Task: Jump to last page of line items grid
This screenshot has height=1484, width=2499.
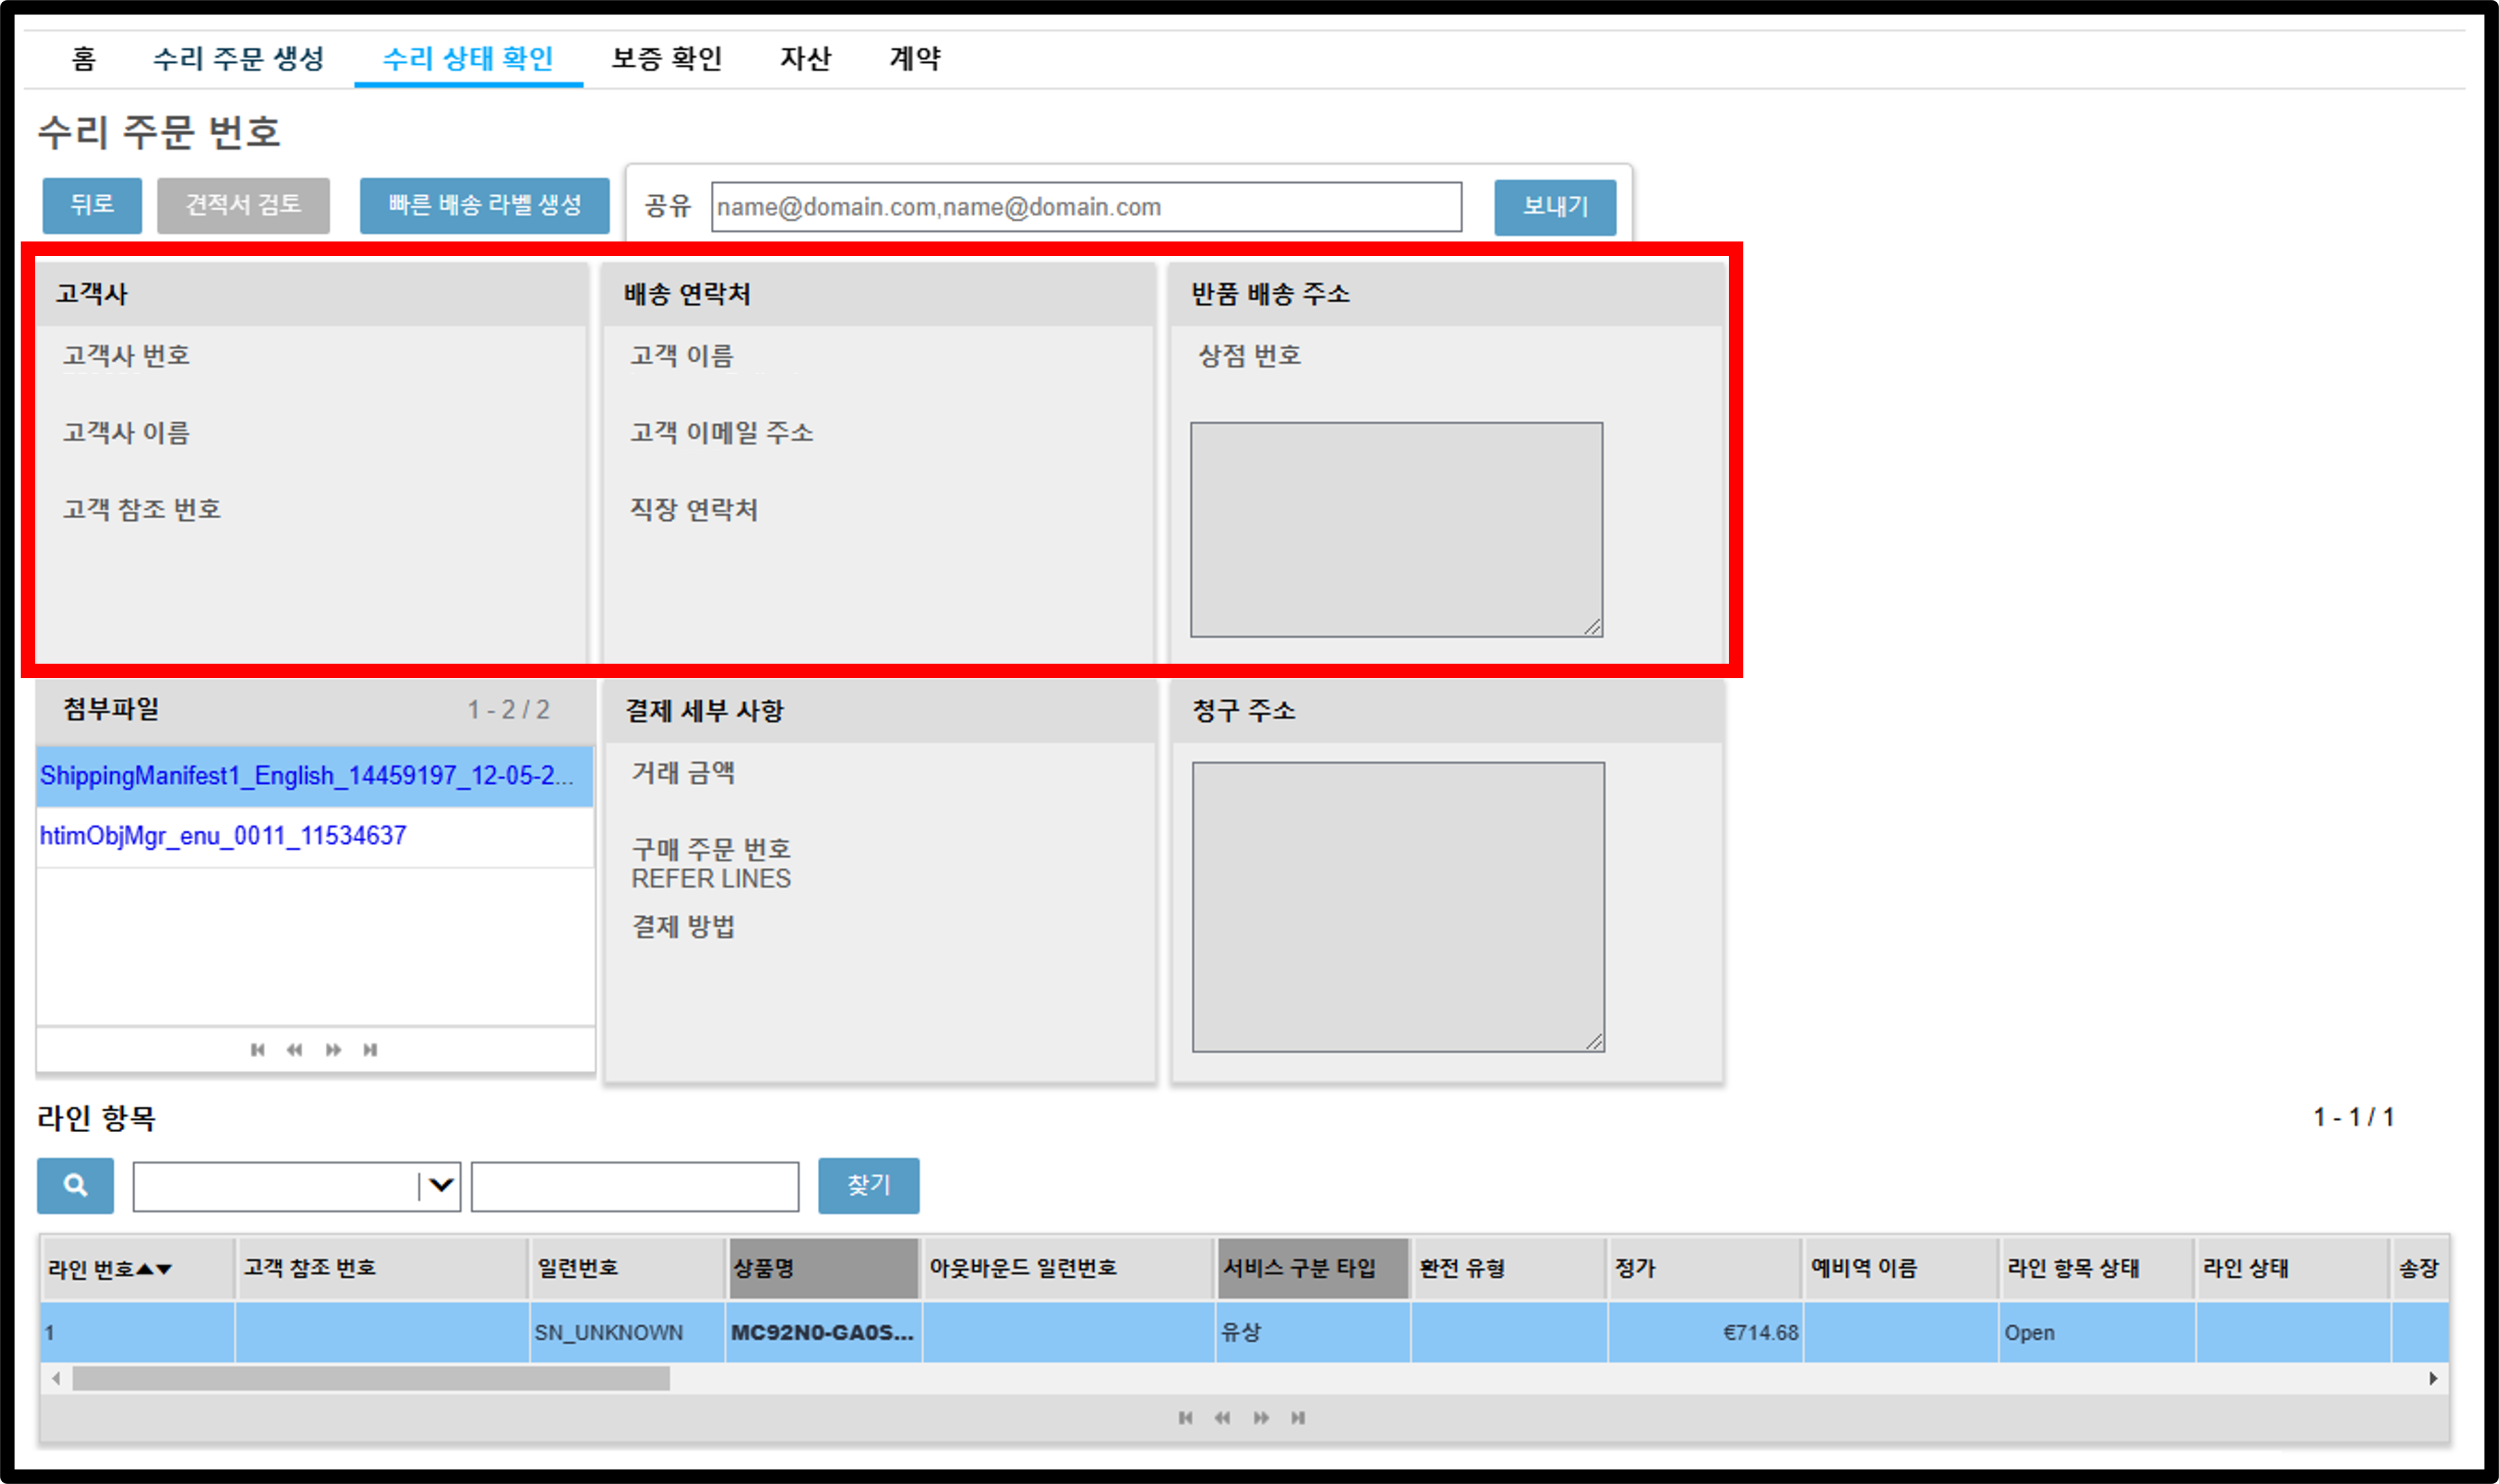Action: coord(1298,1417)
